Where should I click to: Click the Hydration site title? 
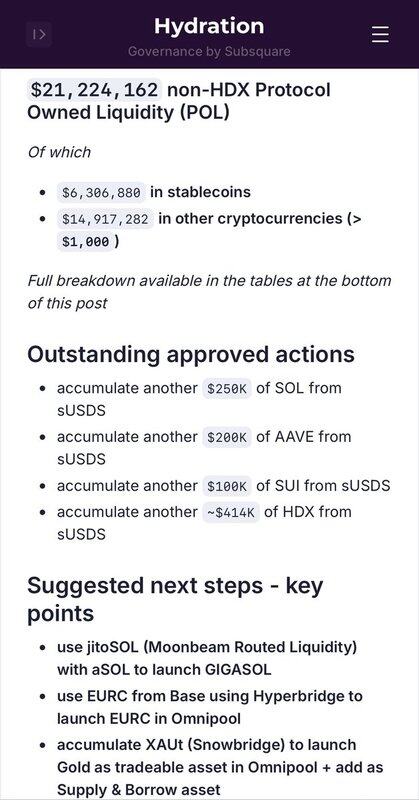point(209,26)
